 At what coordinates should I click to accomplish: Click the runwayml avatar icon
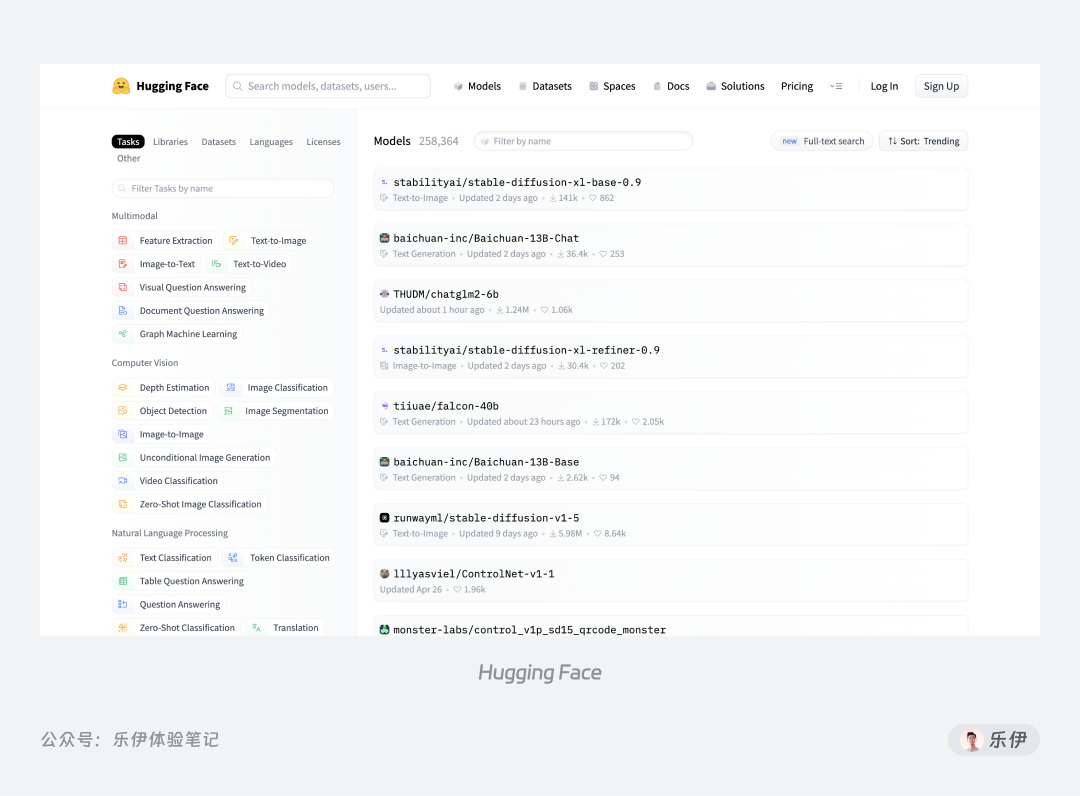384,518
